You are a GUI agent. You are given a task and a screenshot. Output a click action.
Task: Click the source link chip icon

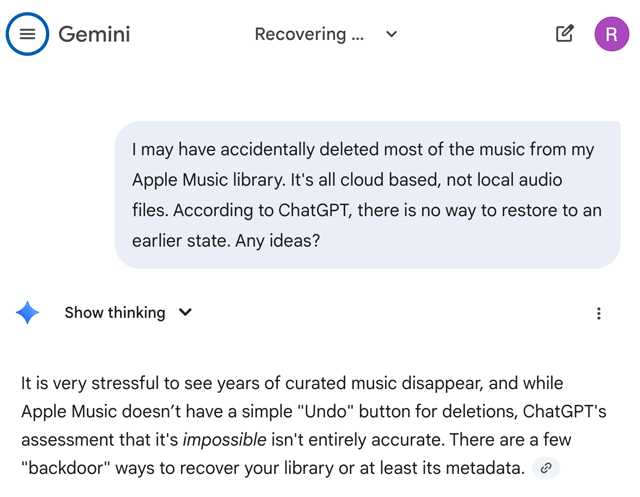(x=545, y=467)
